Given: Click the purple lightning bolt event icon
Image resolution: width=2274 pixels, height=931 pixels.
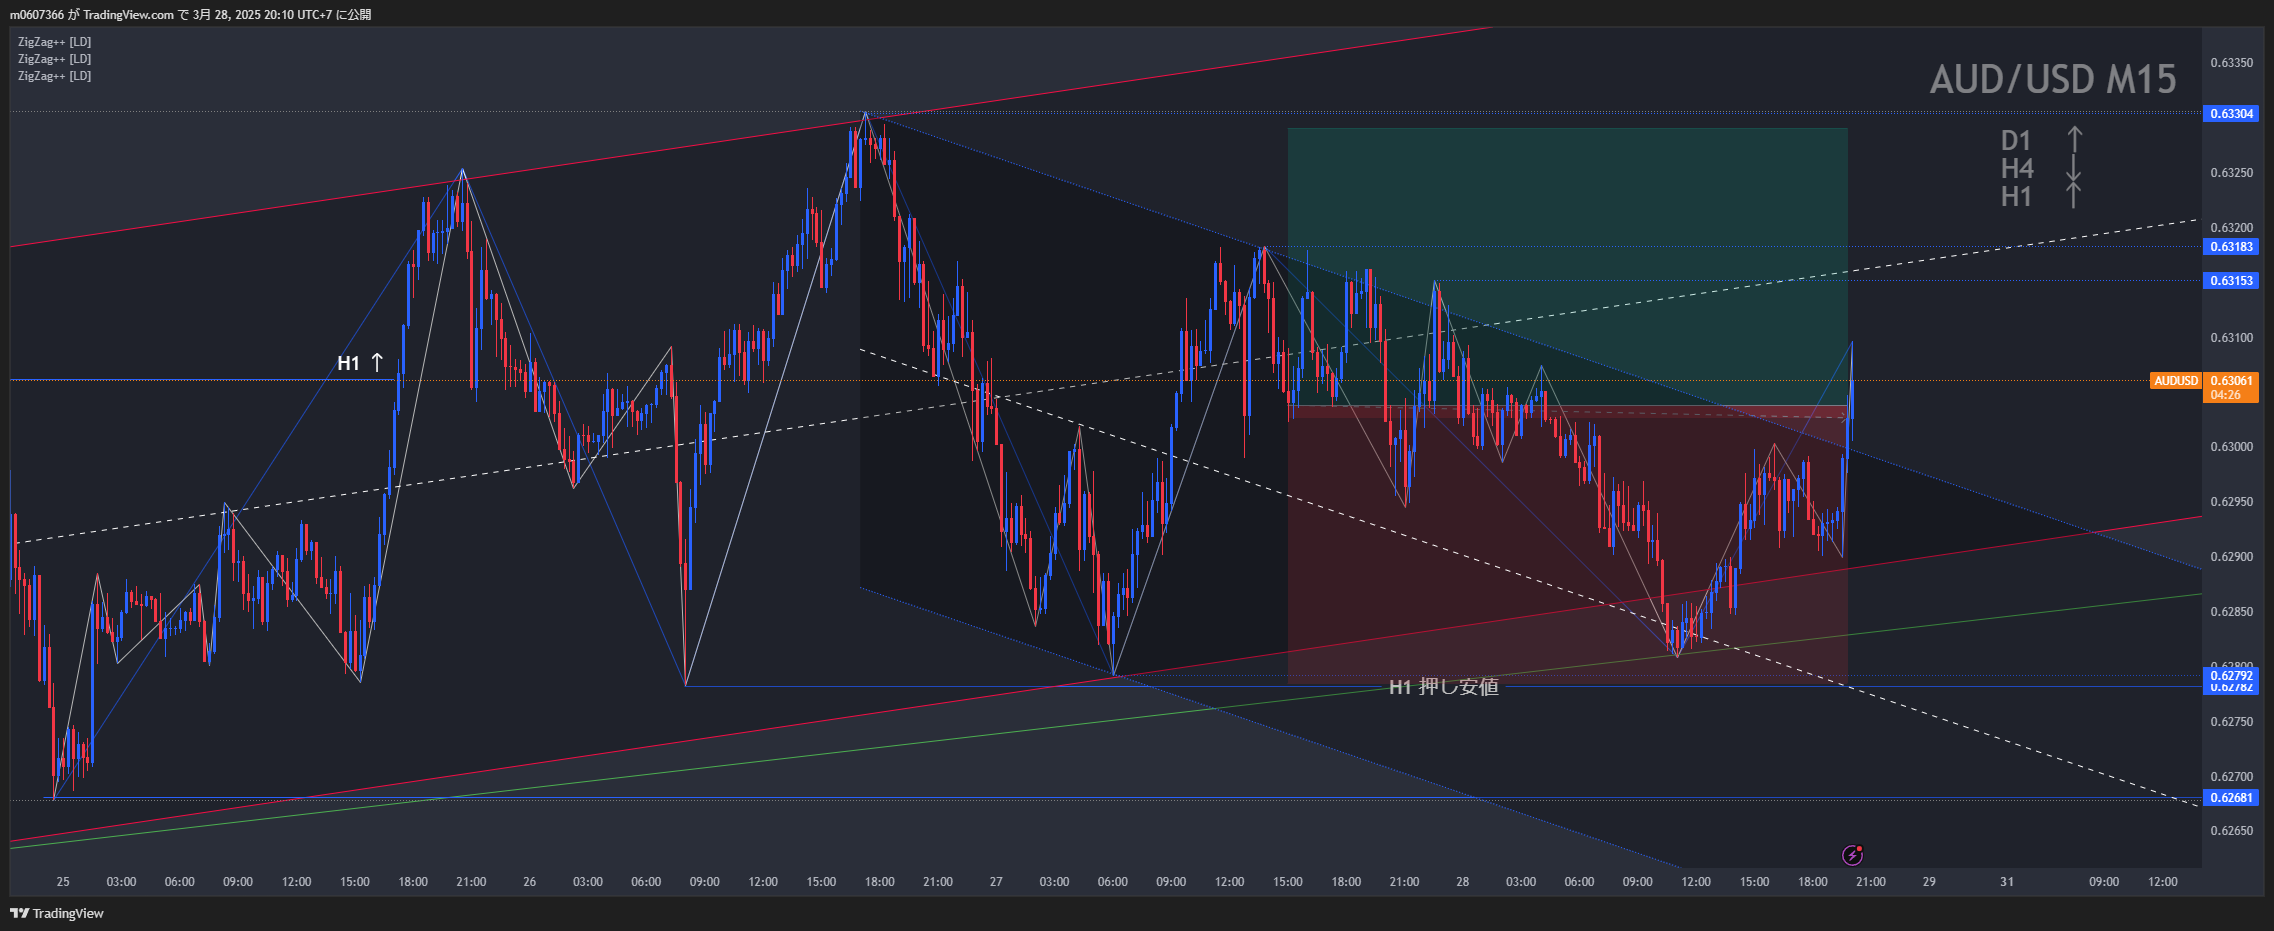Looking at the screenshot, I should [x=1852, y=855].
